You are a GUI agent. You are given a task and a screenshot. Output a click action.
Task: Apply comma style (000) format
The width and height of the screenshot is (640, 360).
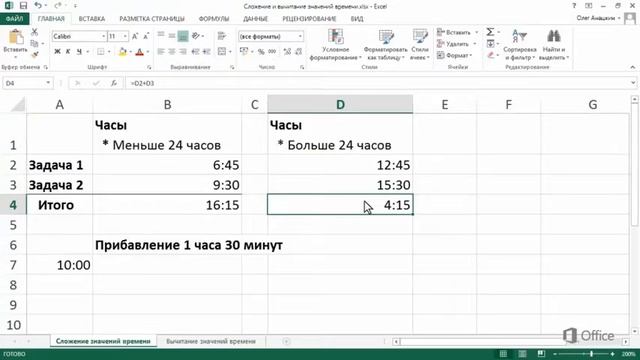272,51
